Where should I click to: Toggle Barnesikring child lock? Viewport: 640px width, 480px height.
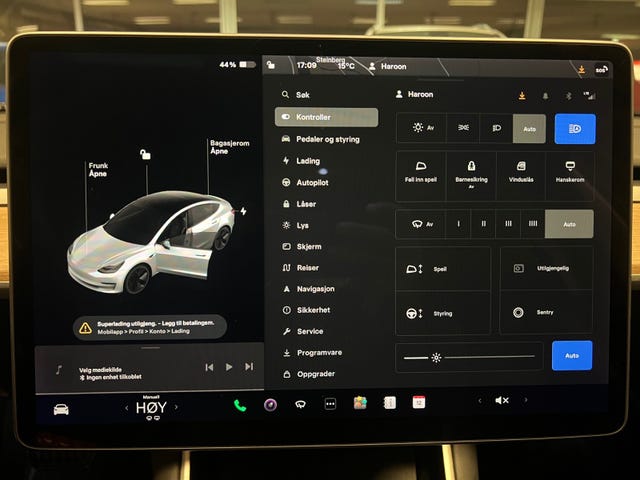click(x=471, y=176)
